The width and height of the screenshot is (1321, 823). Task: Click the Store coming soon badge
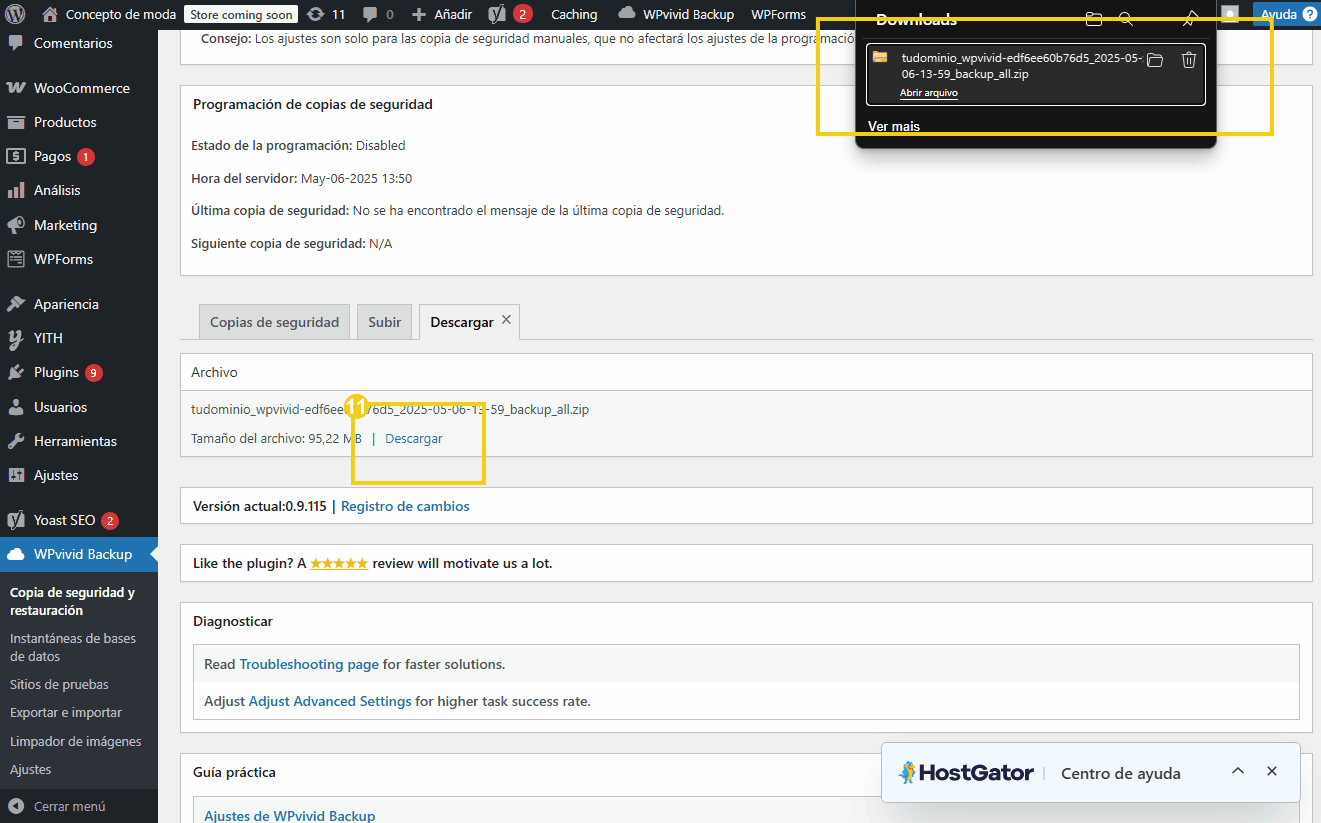(x=241, y=14)
